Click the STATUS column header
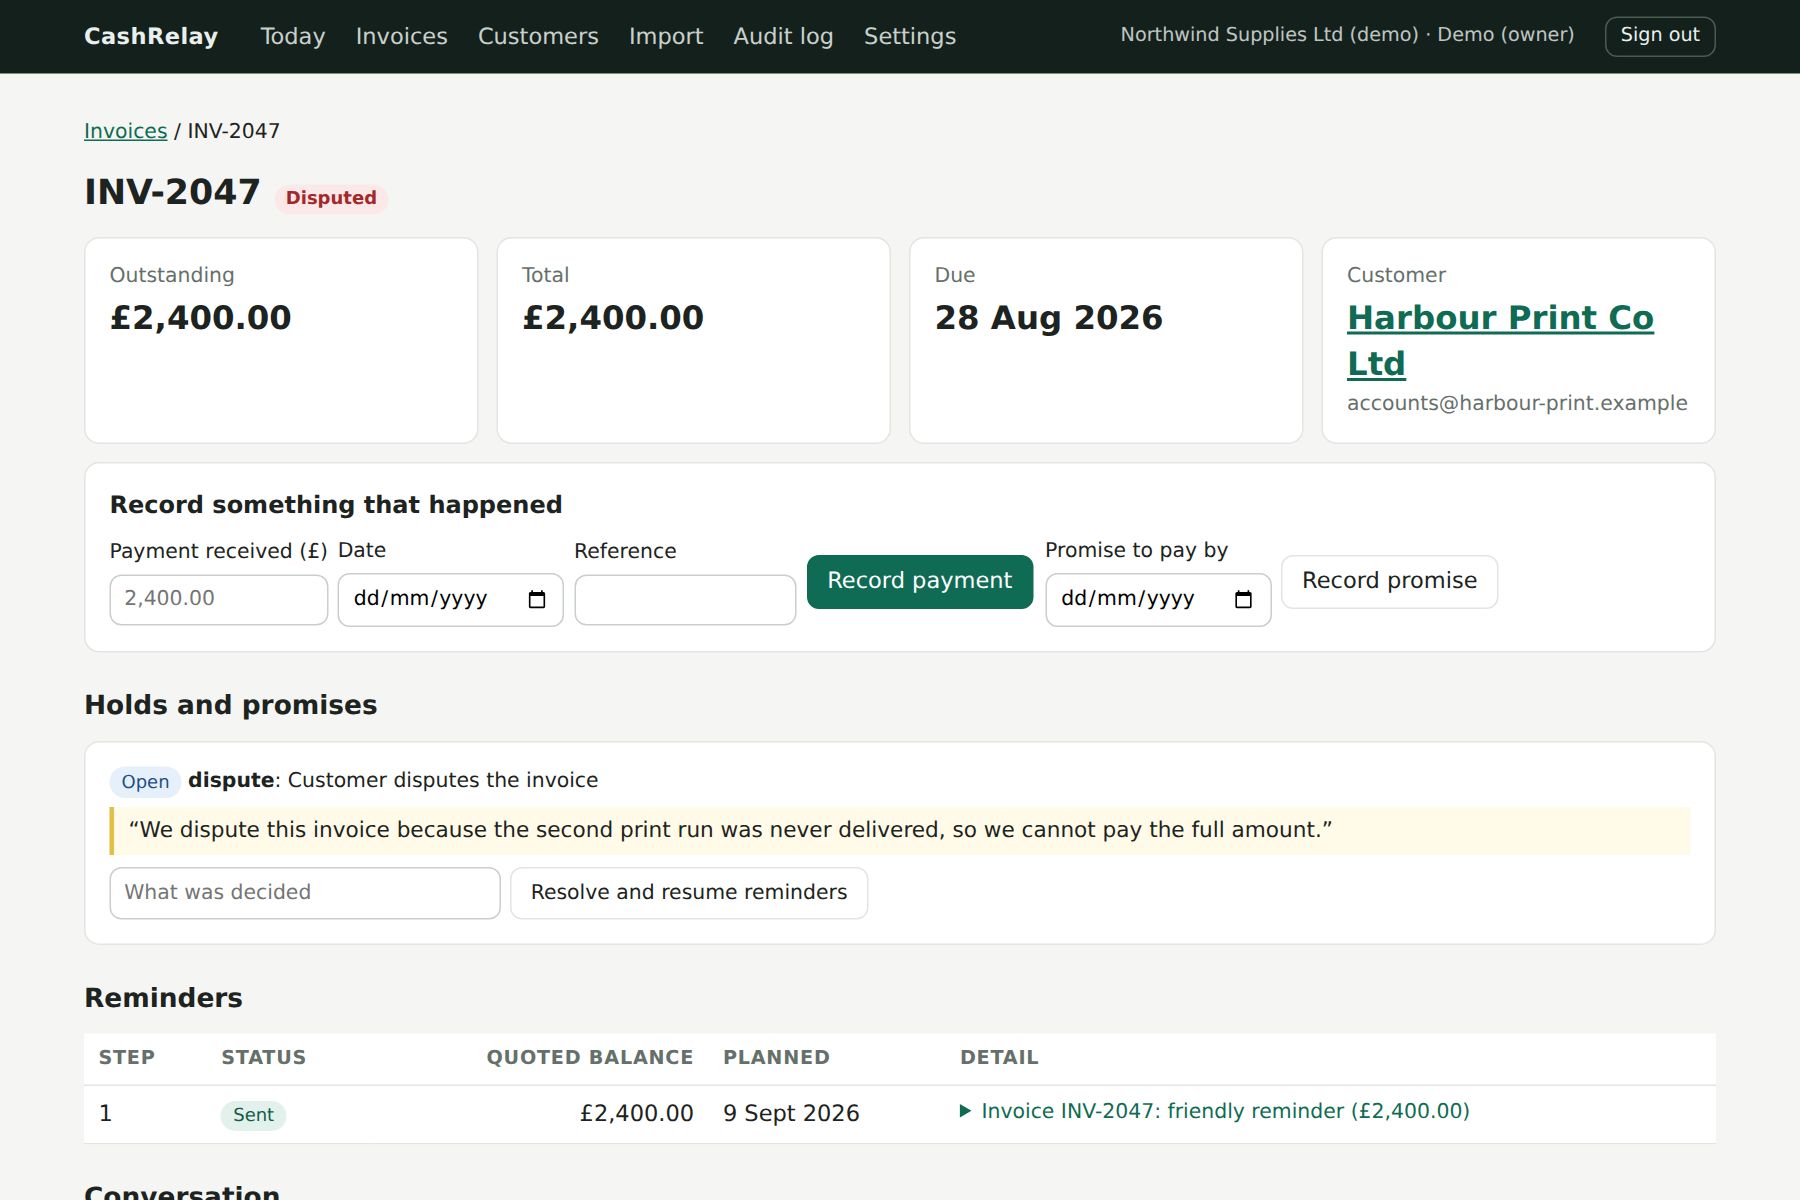The width and height of the screenshot is (1800, 1200). [x=264, y=1058]
